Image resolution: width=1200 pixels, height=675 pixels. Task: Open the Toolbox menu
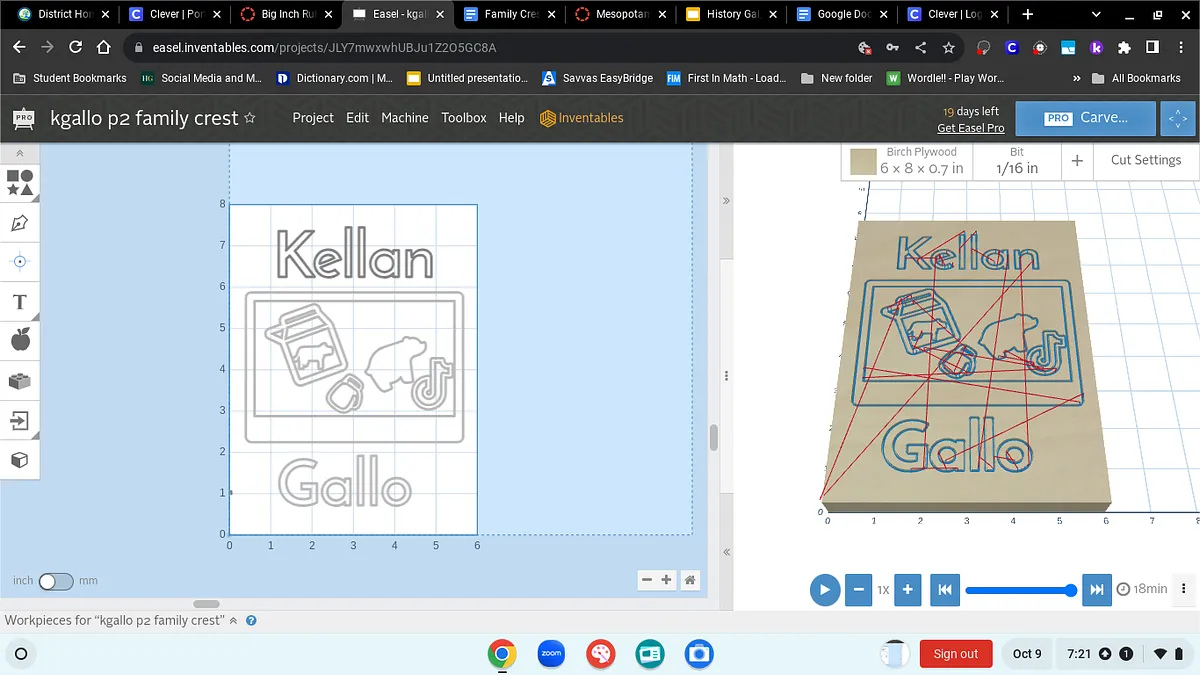coord(464,118)
